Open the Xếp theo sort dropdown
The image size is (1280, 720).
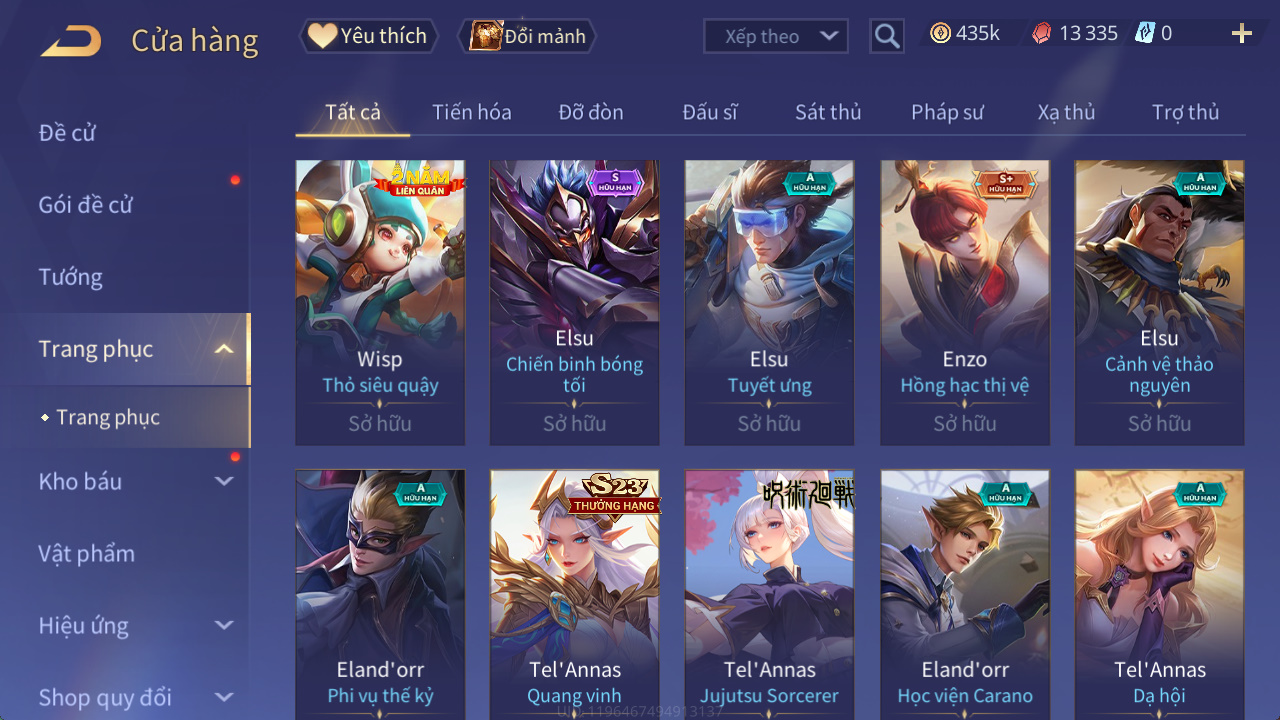[776, 37]
